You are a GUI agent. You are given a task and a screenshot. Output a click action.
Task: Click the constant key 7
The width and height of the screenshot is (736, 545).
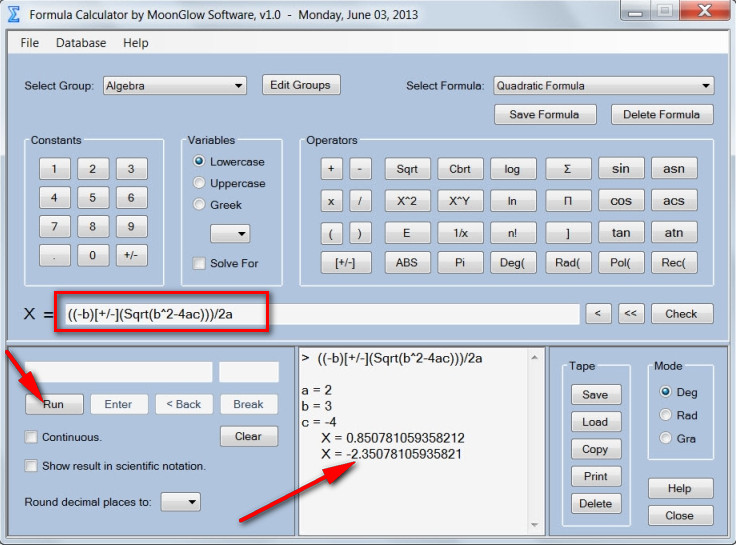click(x=54, y=227)
